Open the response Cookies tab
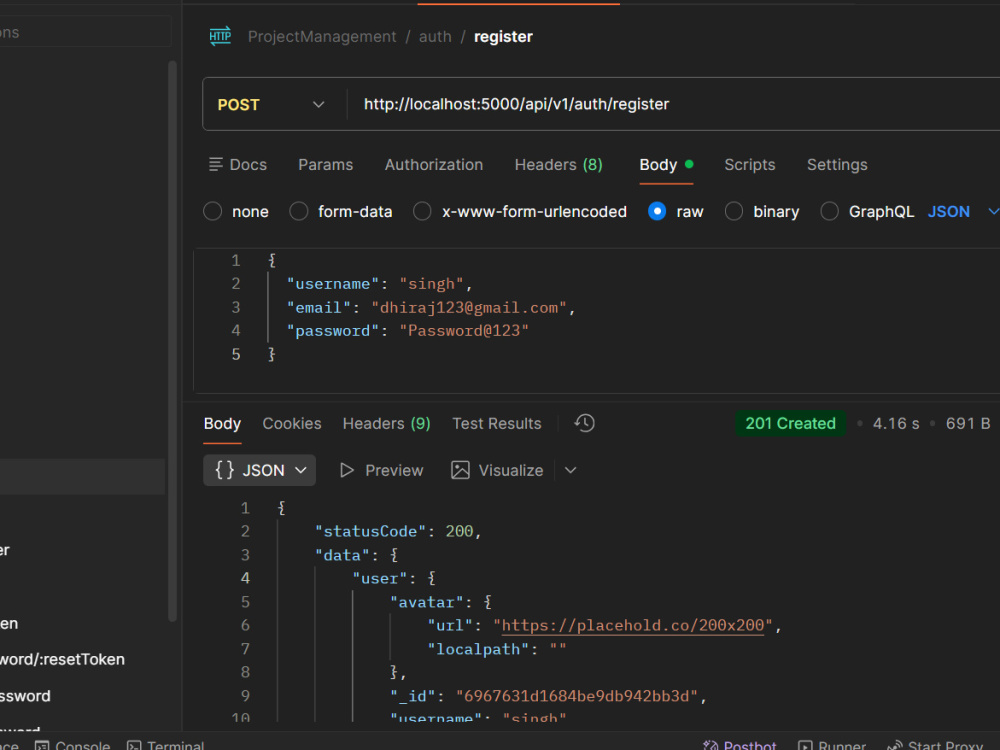Viewport: 1000px width, 750px height. click(x=292, y=423)
